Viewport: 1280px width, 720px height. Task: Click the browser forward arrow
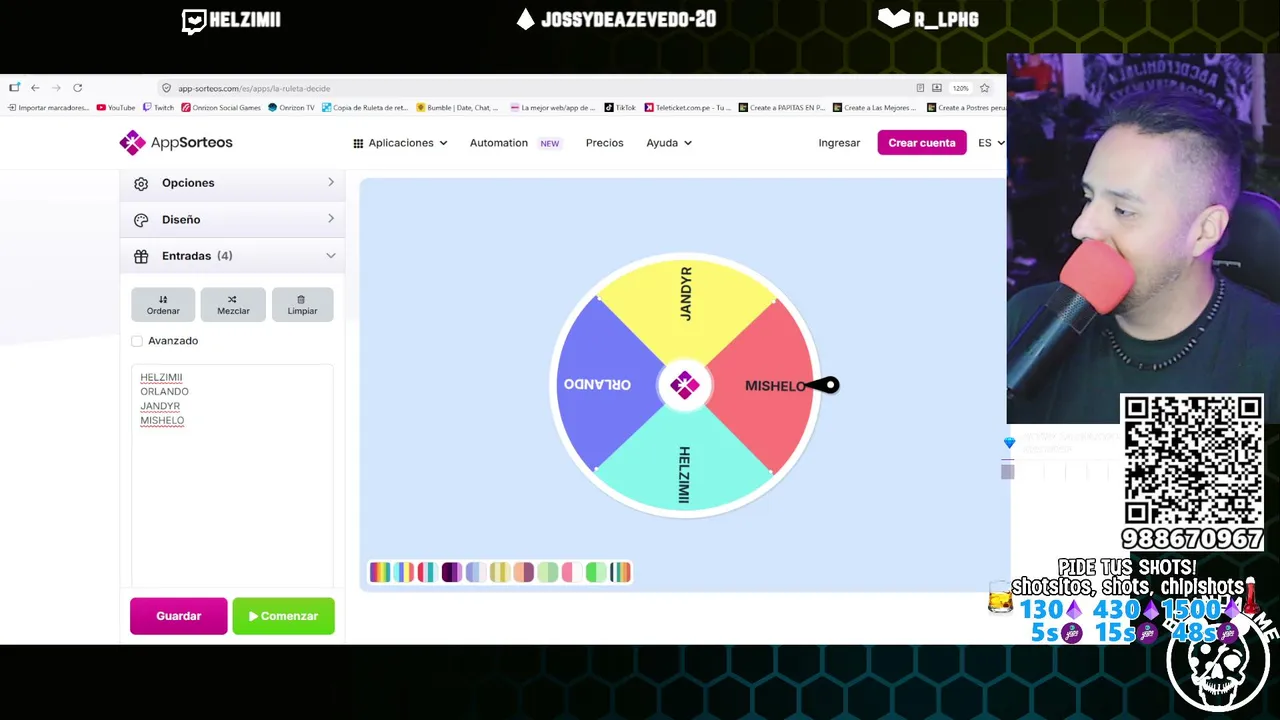point(56,88)
